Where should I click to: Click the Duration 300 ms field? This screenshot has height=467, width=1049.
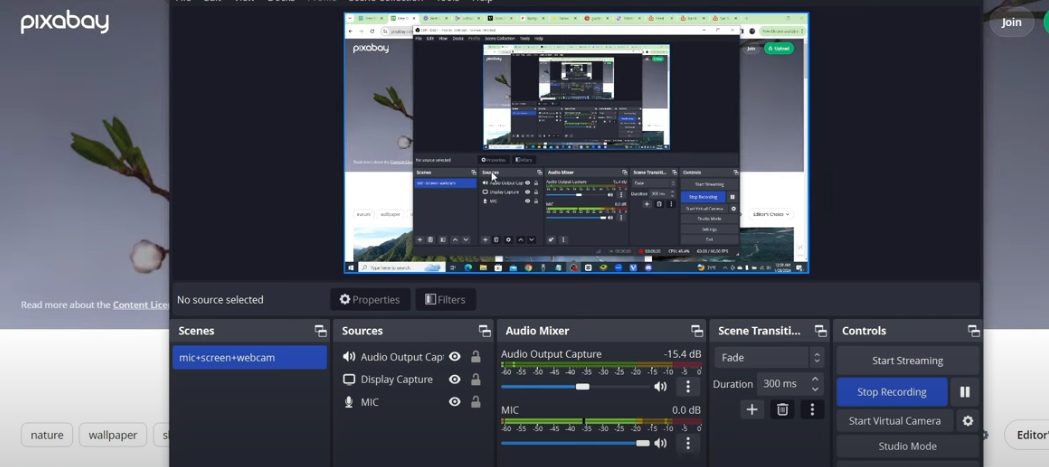click(790, 384)
